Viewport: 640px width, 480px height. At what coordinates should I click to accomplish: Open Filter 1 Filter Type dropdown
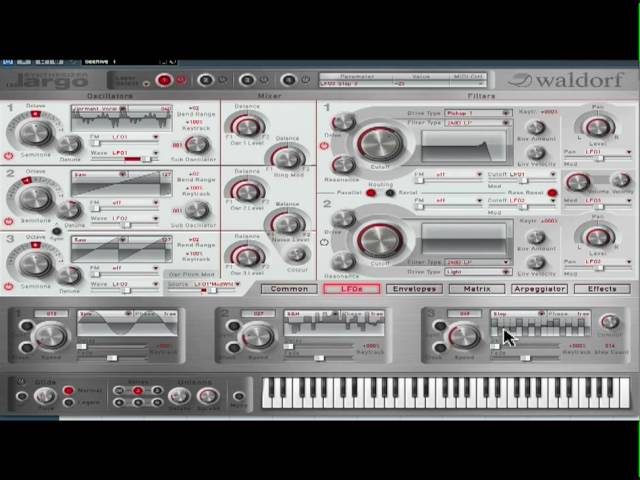tap(478, 122)
